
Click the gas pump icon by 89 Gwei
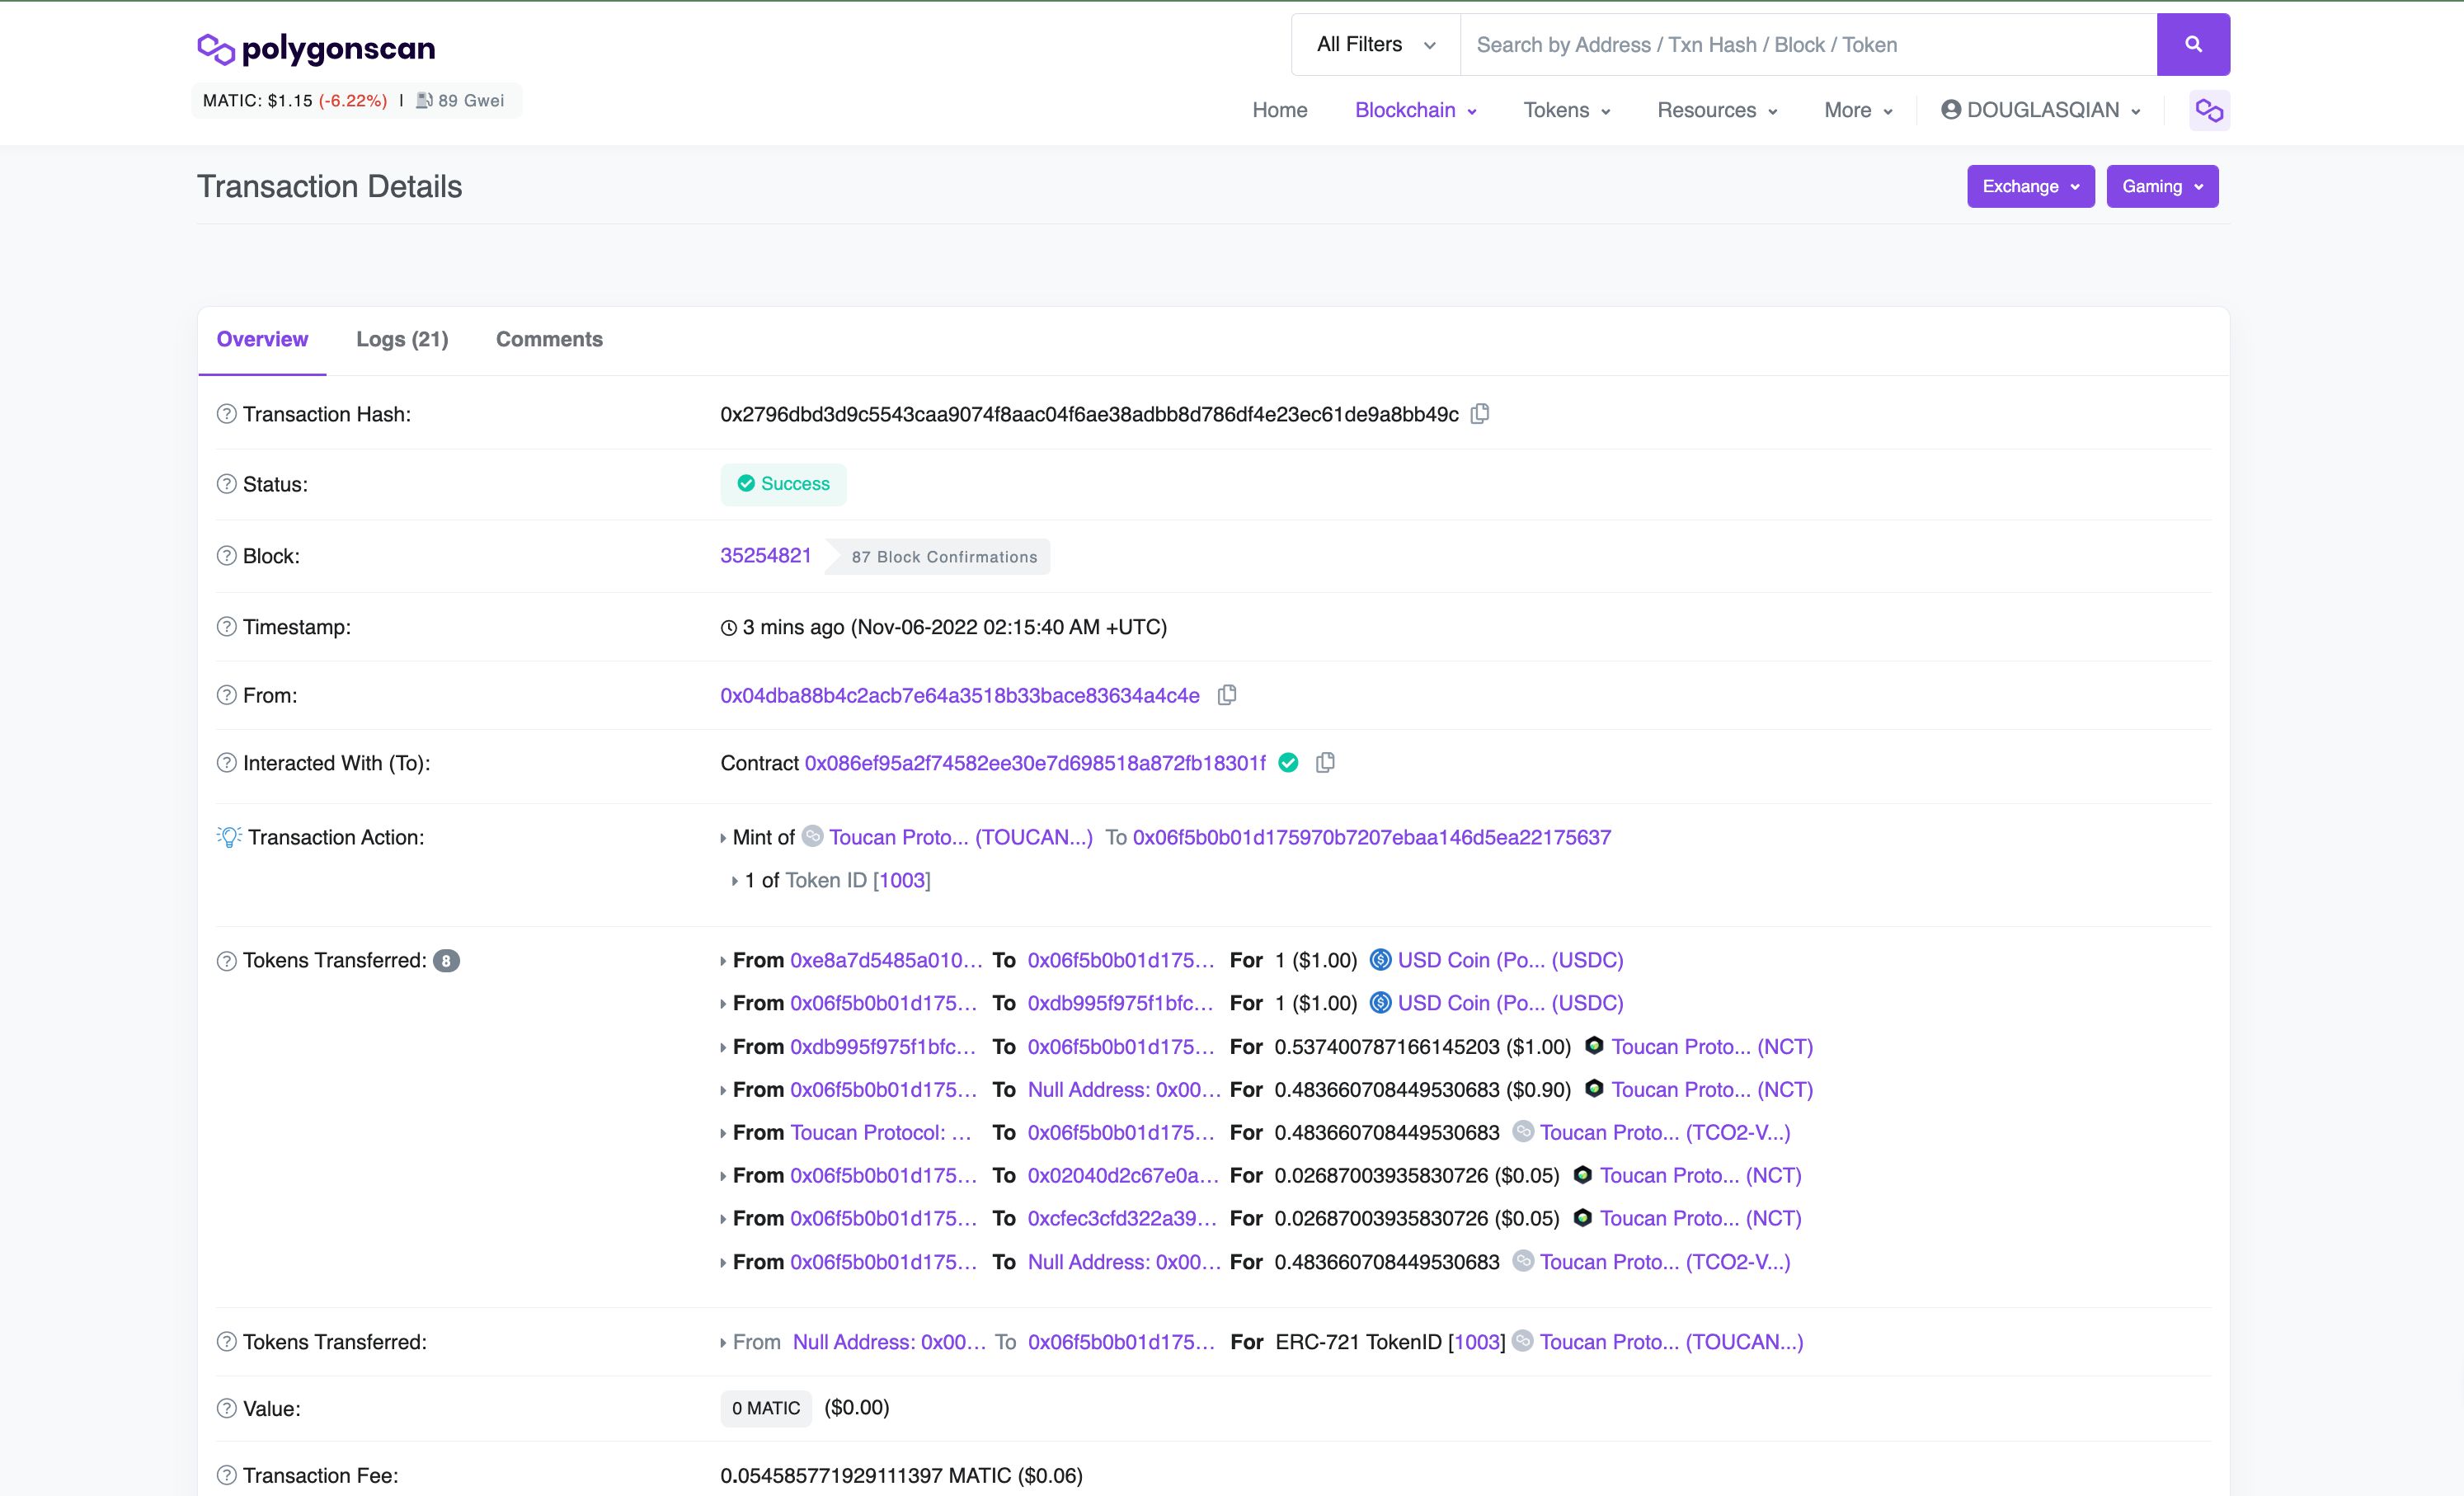pyautogui.click(x=424, y=100)
